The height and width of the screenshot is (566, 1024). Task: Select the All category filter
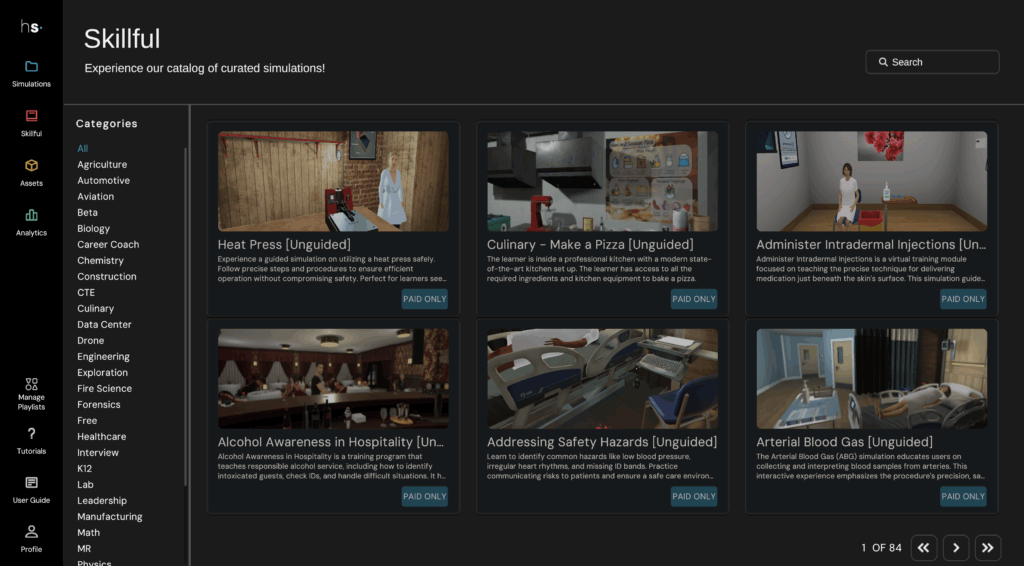(83, 149)
